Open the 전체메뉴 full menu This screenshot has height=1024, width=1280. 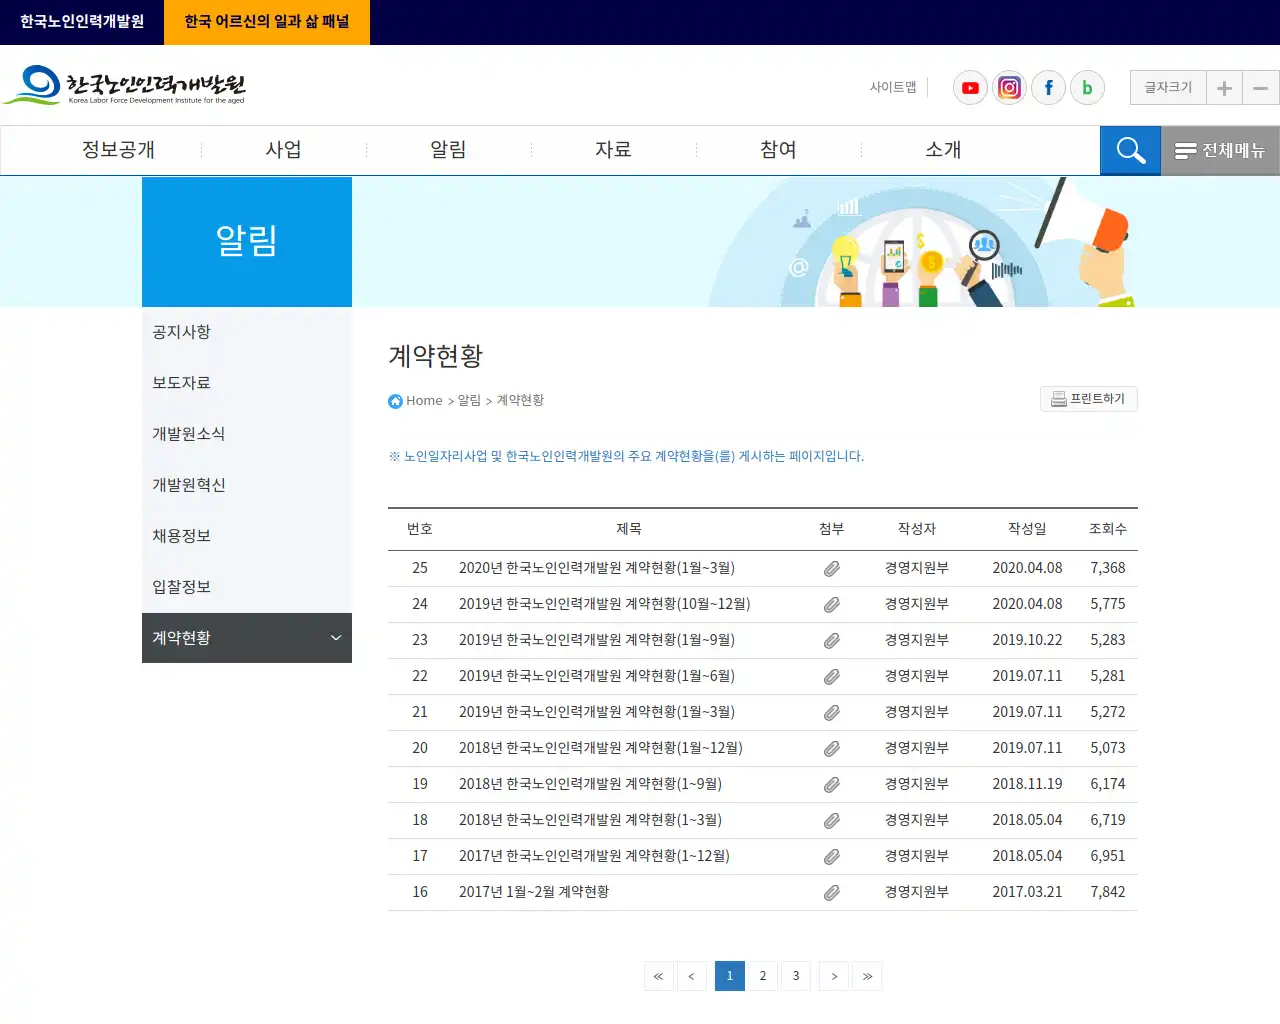click(1220, 150)
